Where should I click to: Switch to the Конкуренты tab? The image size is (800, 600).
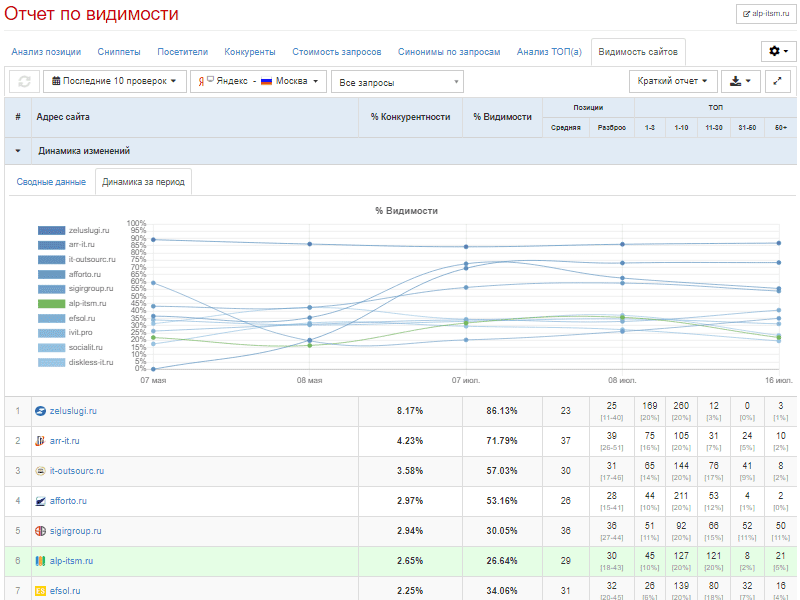[x=250, y=52]
